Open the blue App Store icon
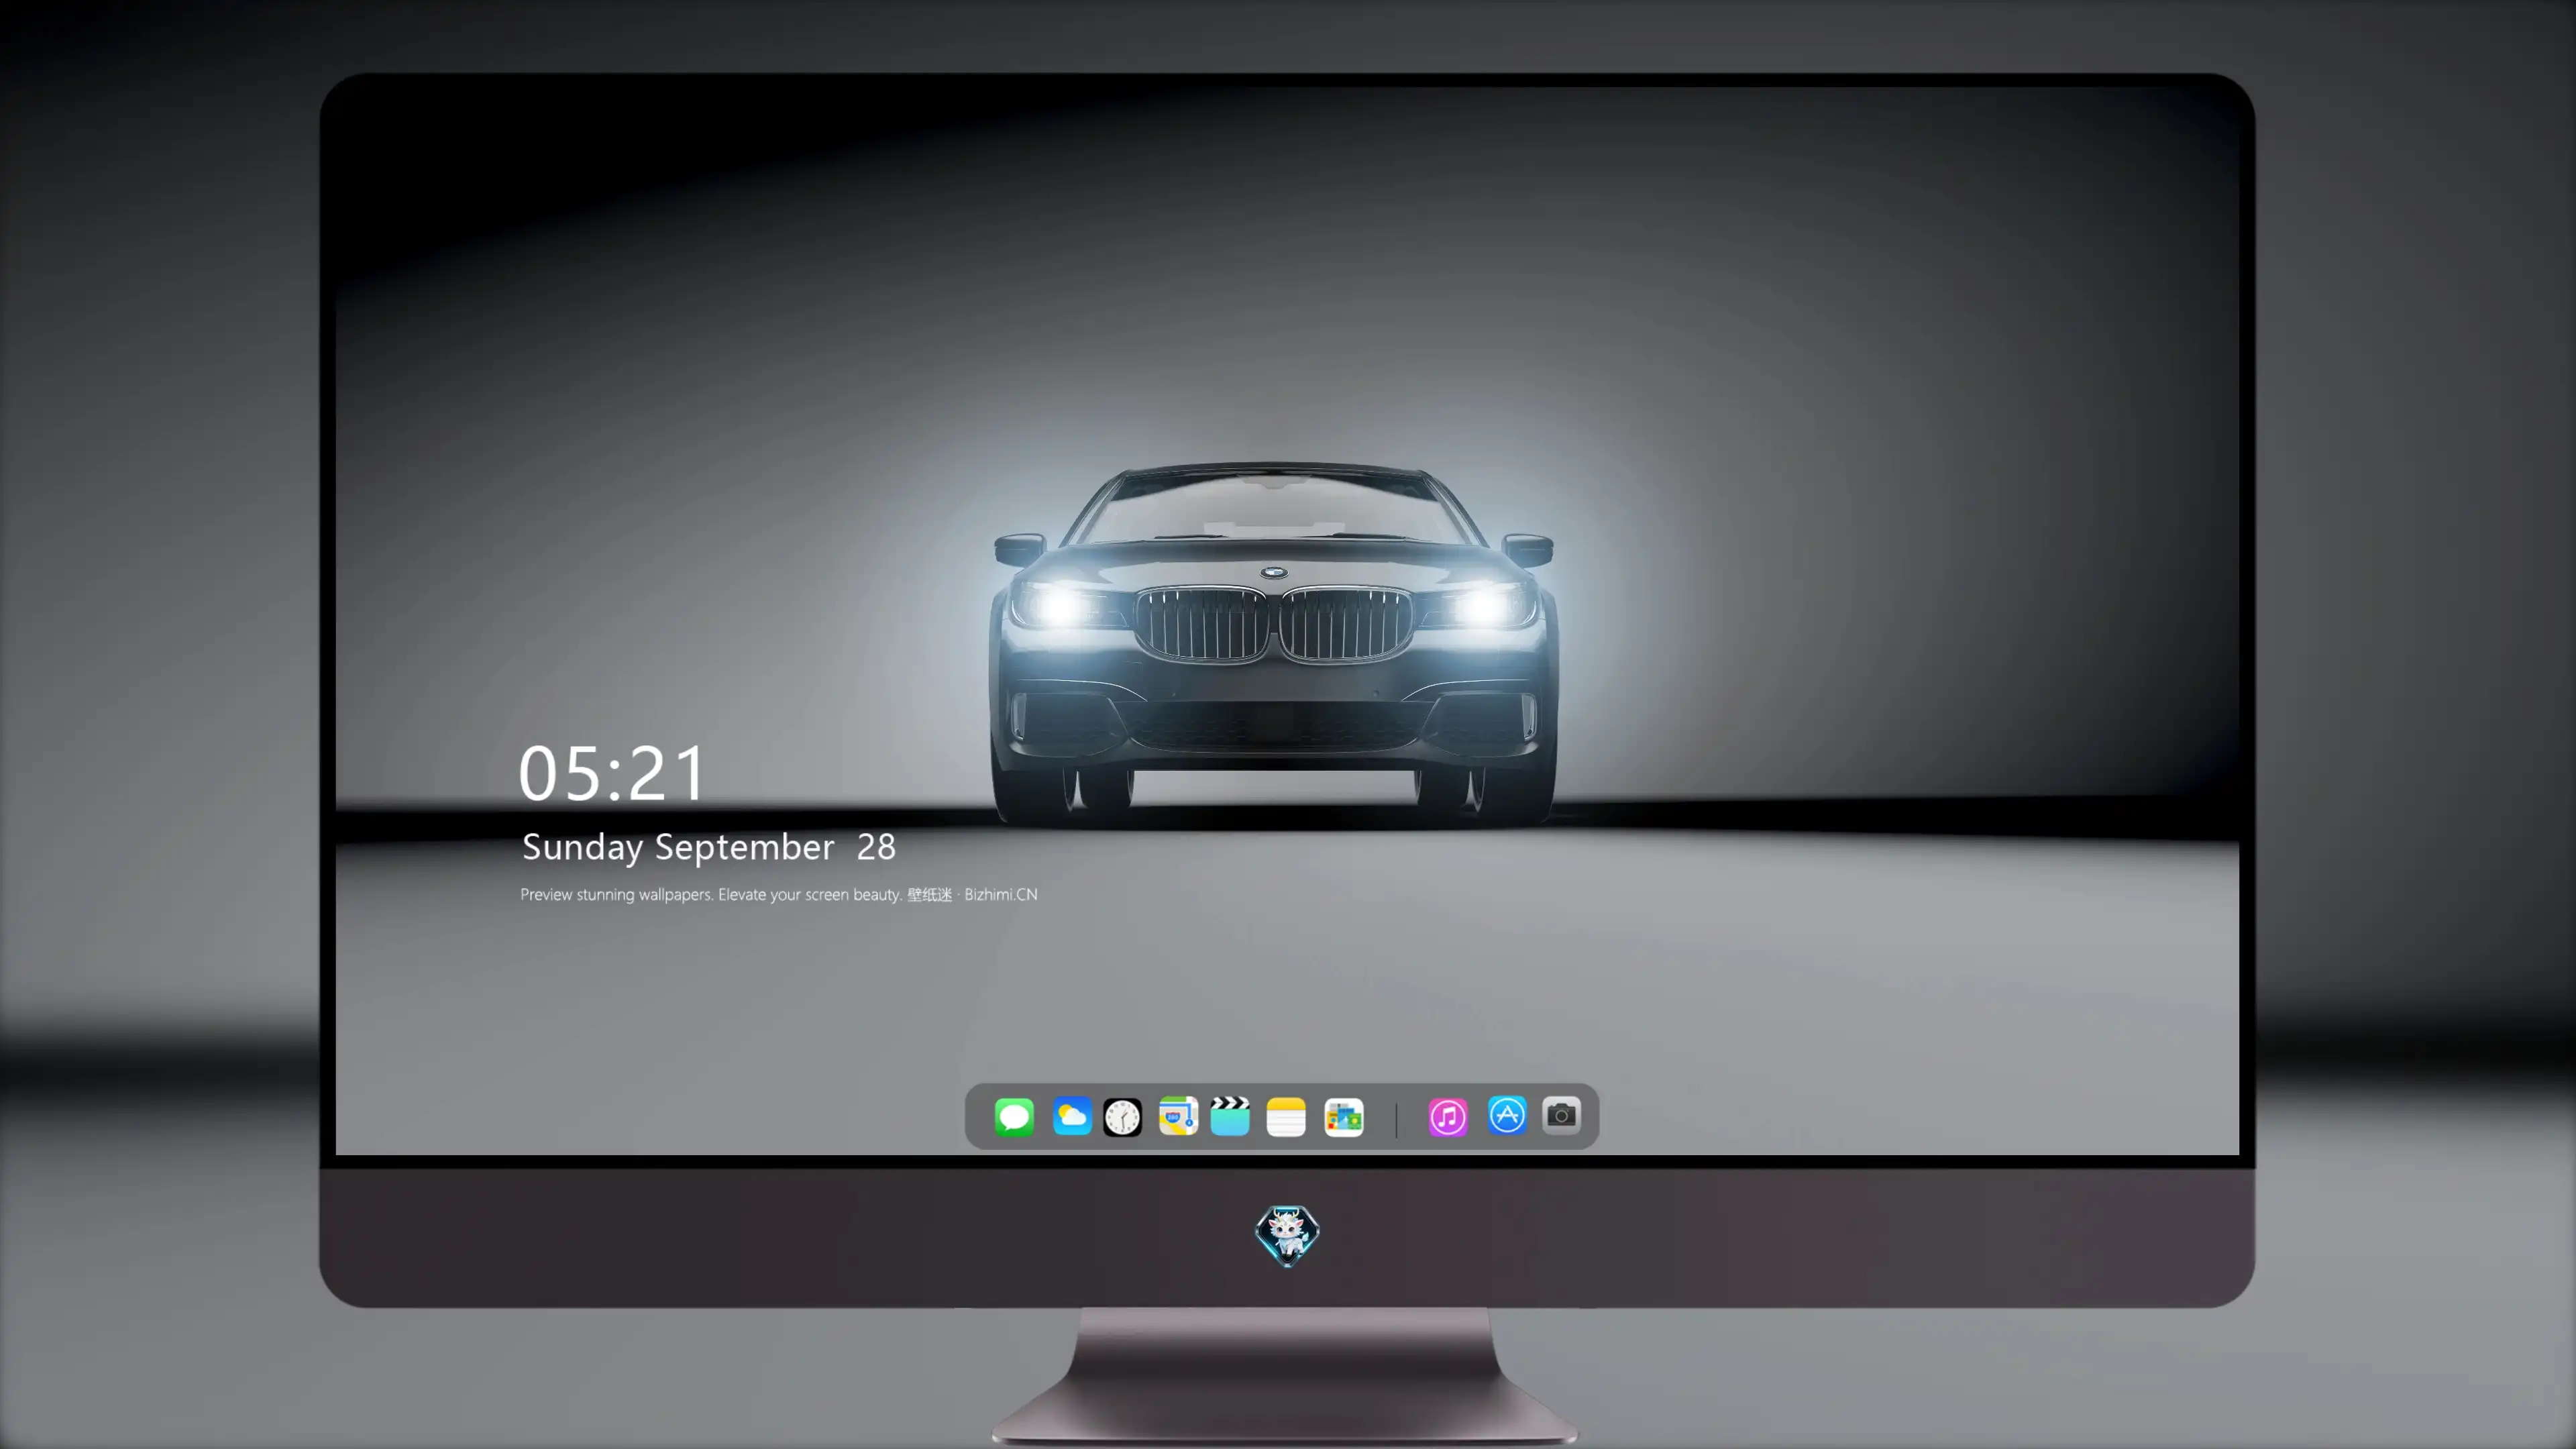Viewport: 2576px width, 1449px height. tap(1507, 1115)
